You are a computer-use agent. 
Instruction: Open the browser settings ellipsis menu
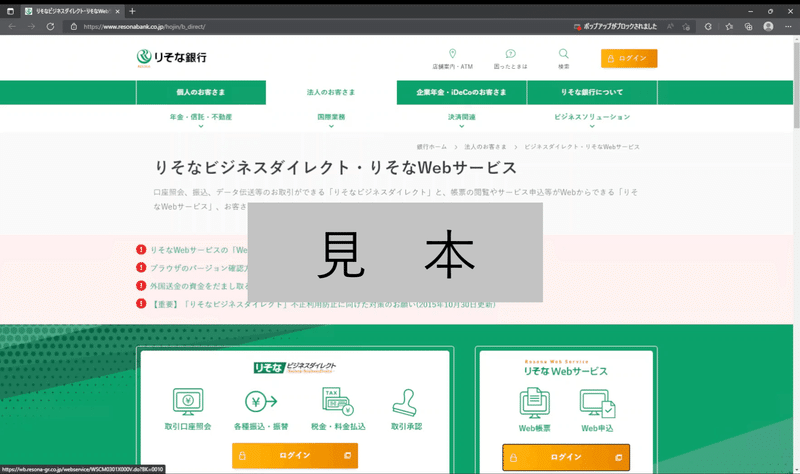tap(788, 27)
